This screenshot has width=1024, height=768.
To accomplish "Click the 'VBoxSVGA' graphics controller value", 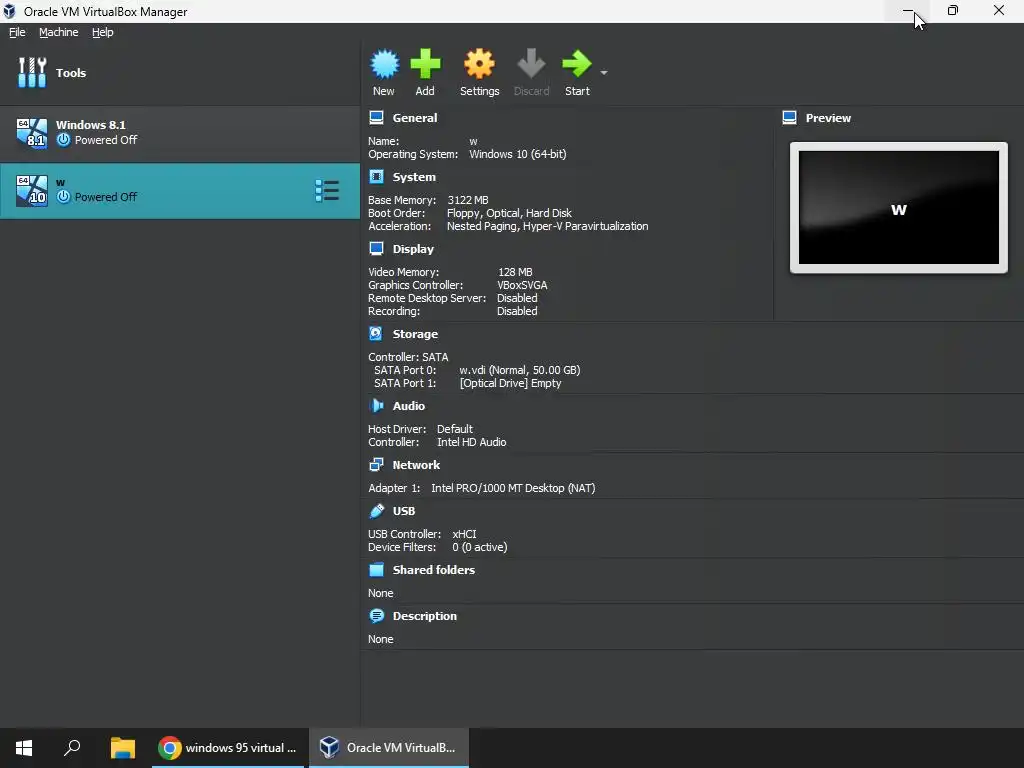I will tap(522, 285).
